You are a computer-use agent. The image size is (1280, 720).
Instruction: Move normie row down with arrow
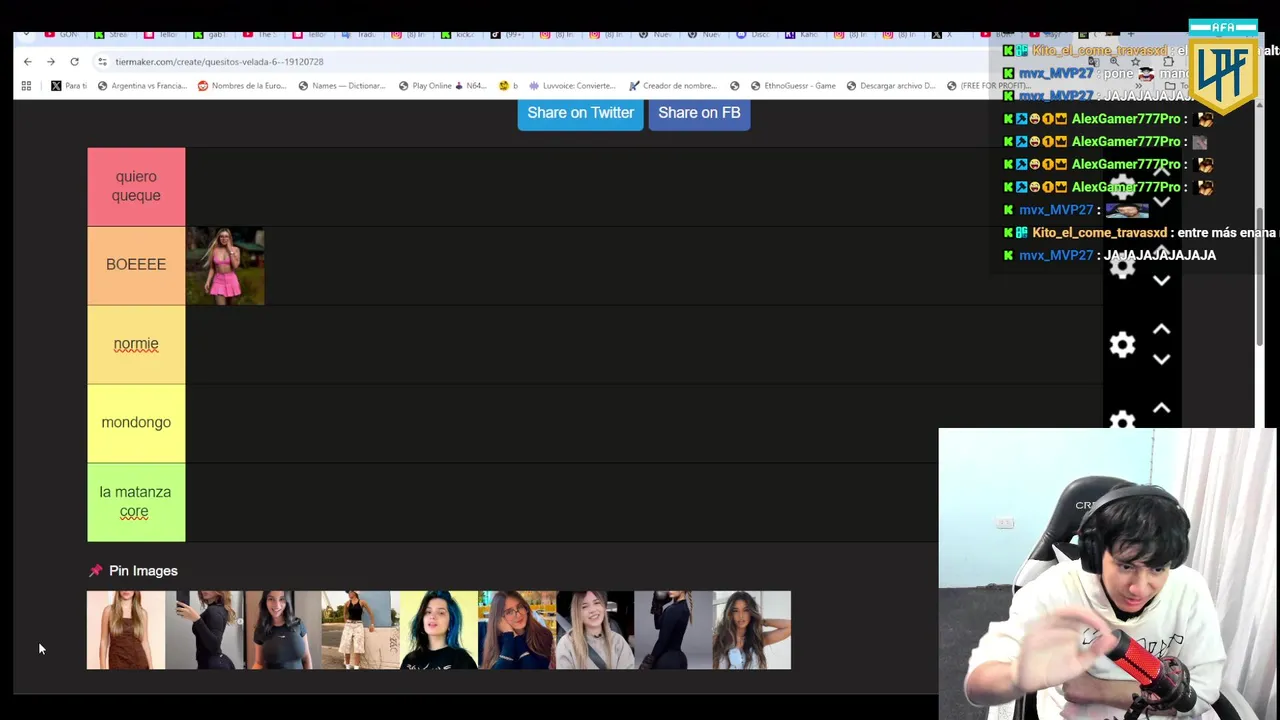pos(1161,360)
